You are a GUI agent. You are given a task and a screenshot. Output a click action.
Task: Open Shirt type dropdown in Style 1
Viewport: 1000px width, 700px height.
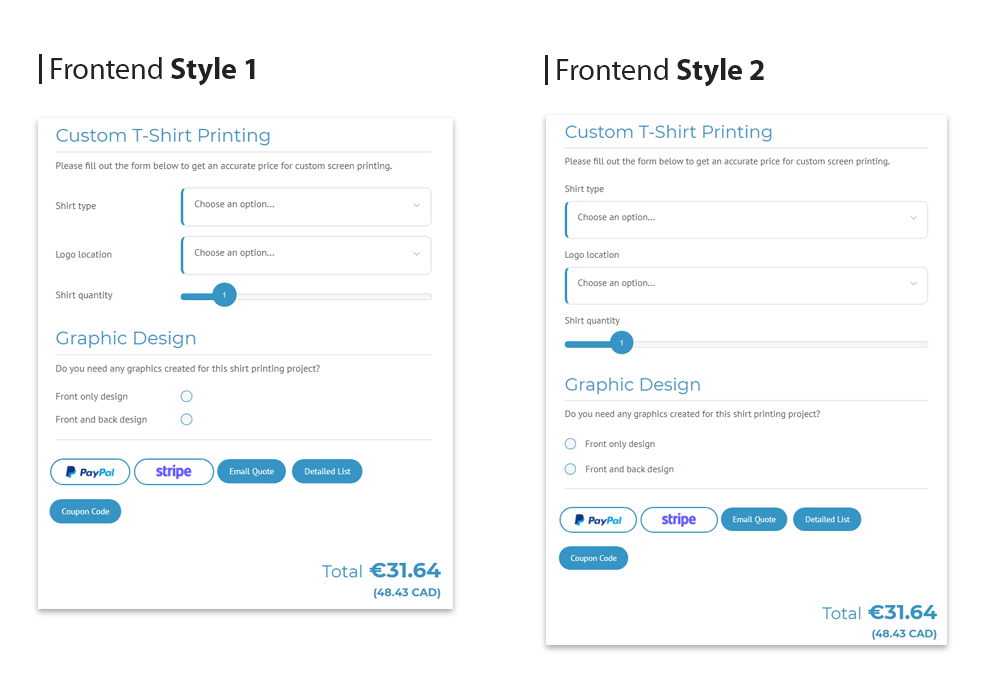[306, 207]
